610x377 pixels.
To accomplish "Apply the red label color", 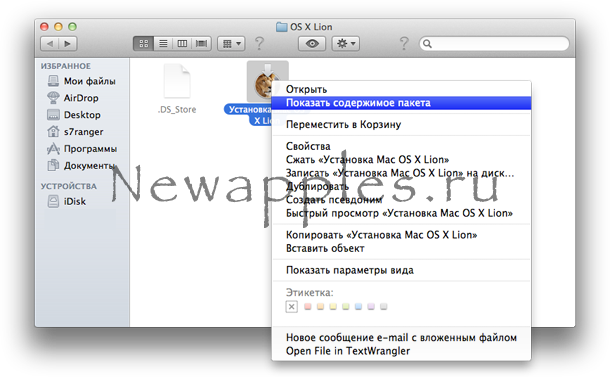I will pyautogui.click(x=308, y=307).
